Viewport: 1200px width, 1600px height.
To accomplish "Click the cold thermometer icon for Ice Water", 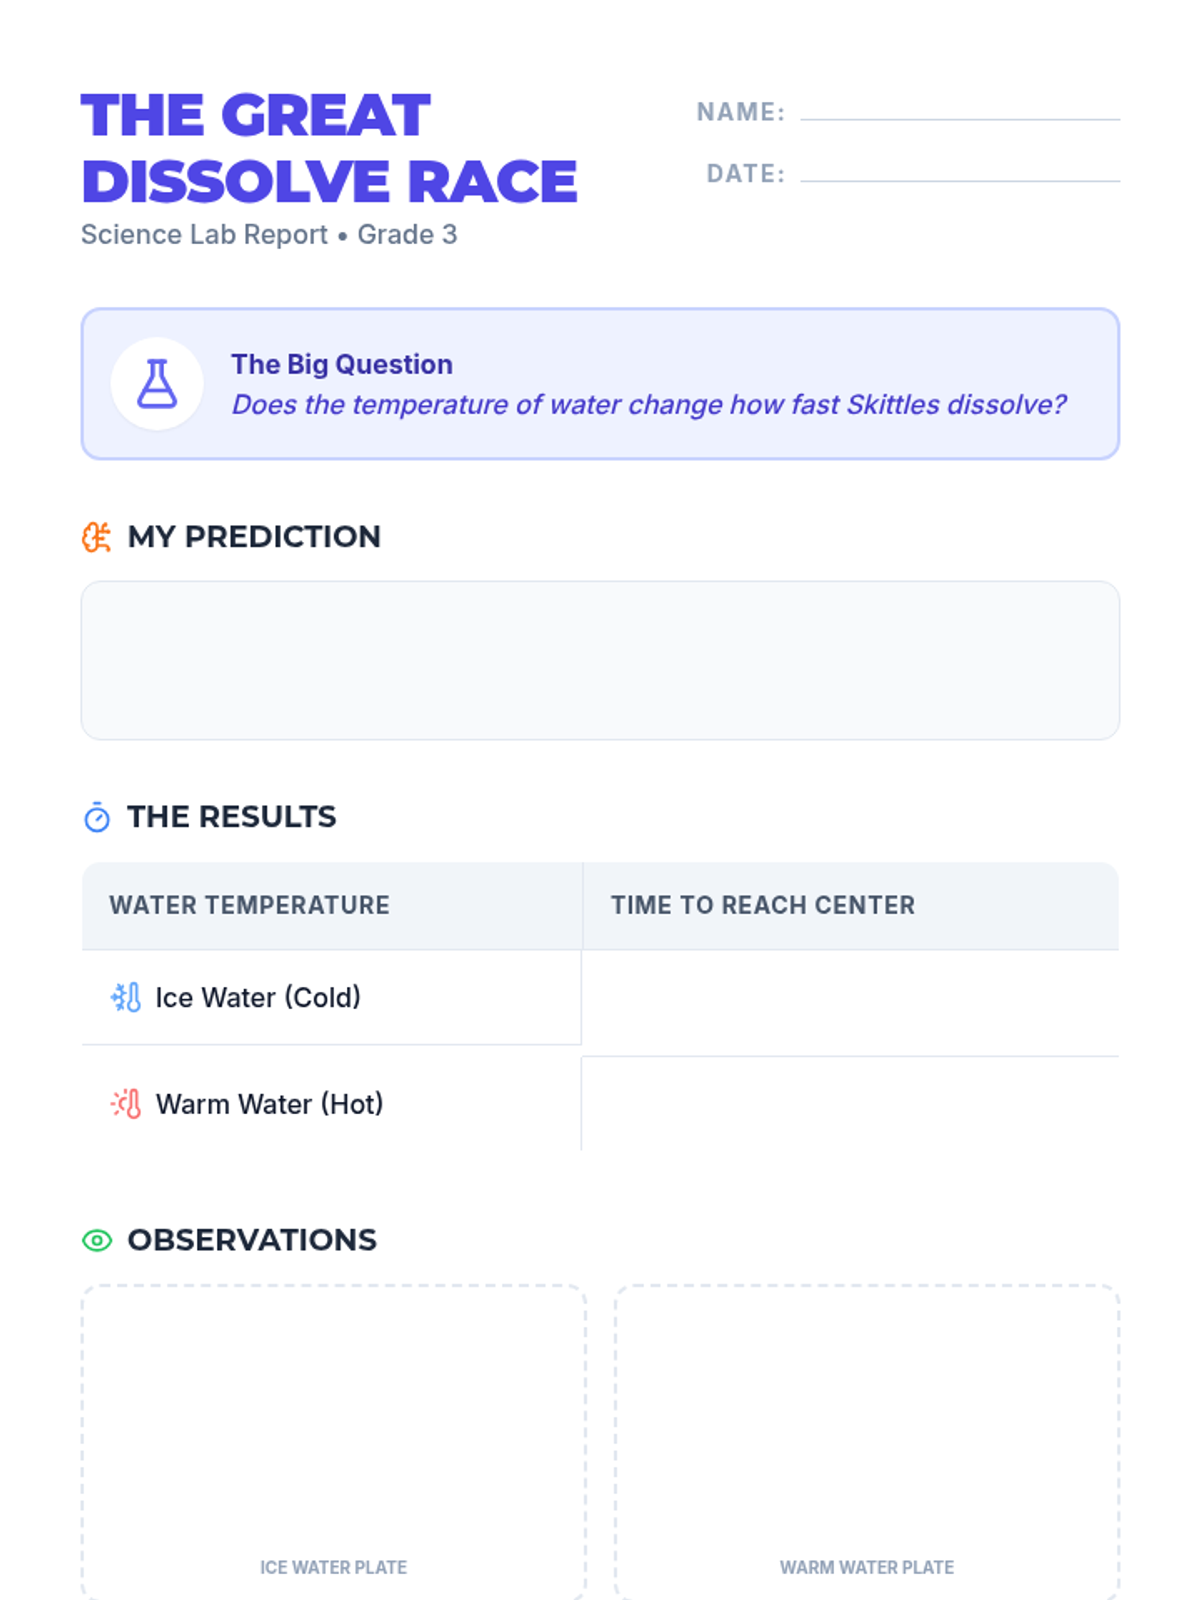I will coord(126,997).
